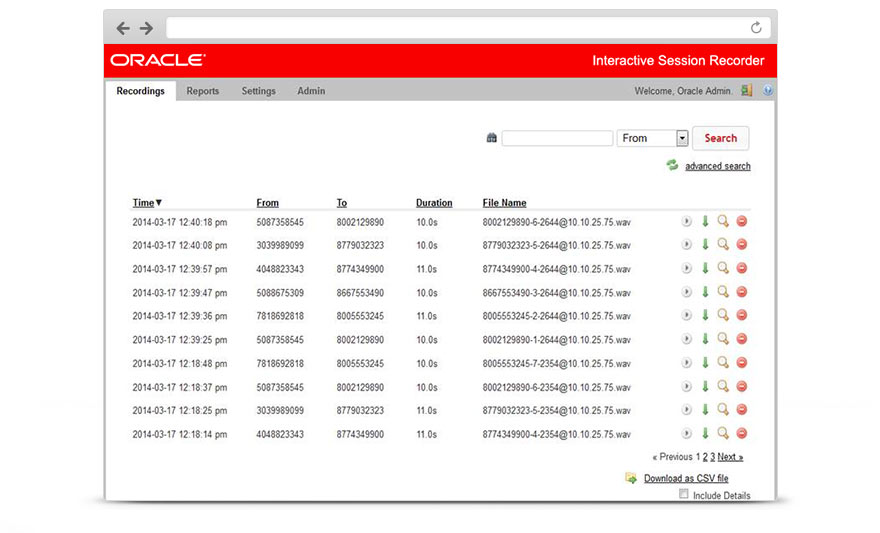This screenshot has width=880, height=533.
Task: Click the Oracle logo in the header
Action: (158, 60)
